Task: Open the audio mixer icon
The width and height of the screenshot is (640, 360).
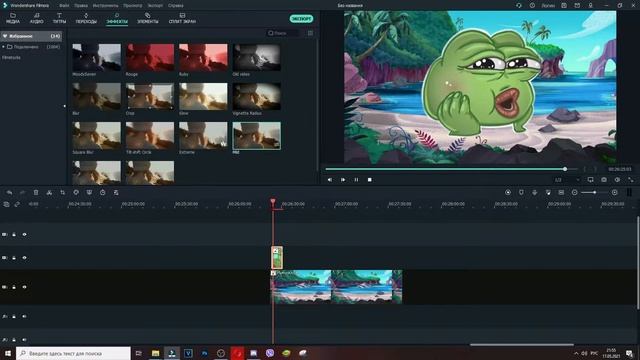Action: point(548,192)
